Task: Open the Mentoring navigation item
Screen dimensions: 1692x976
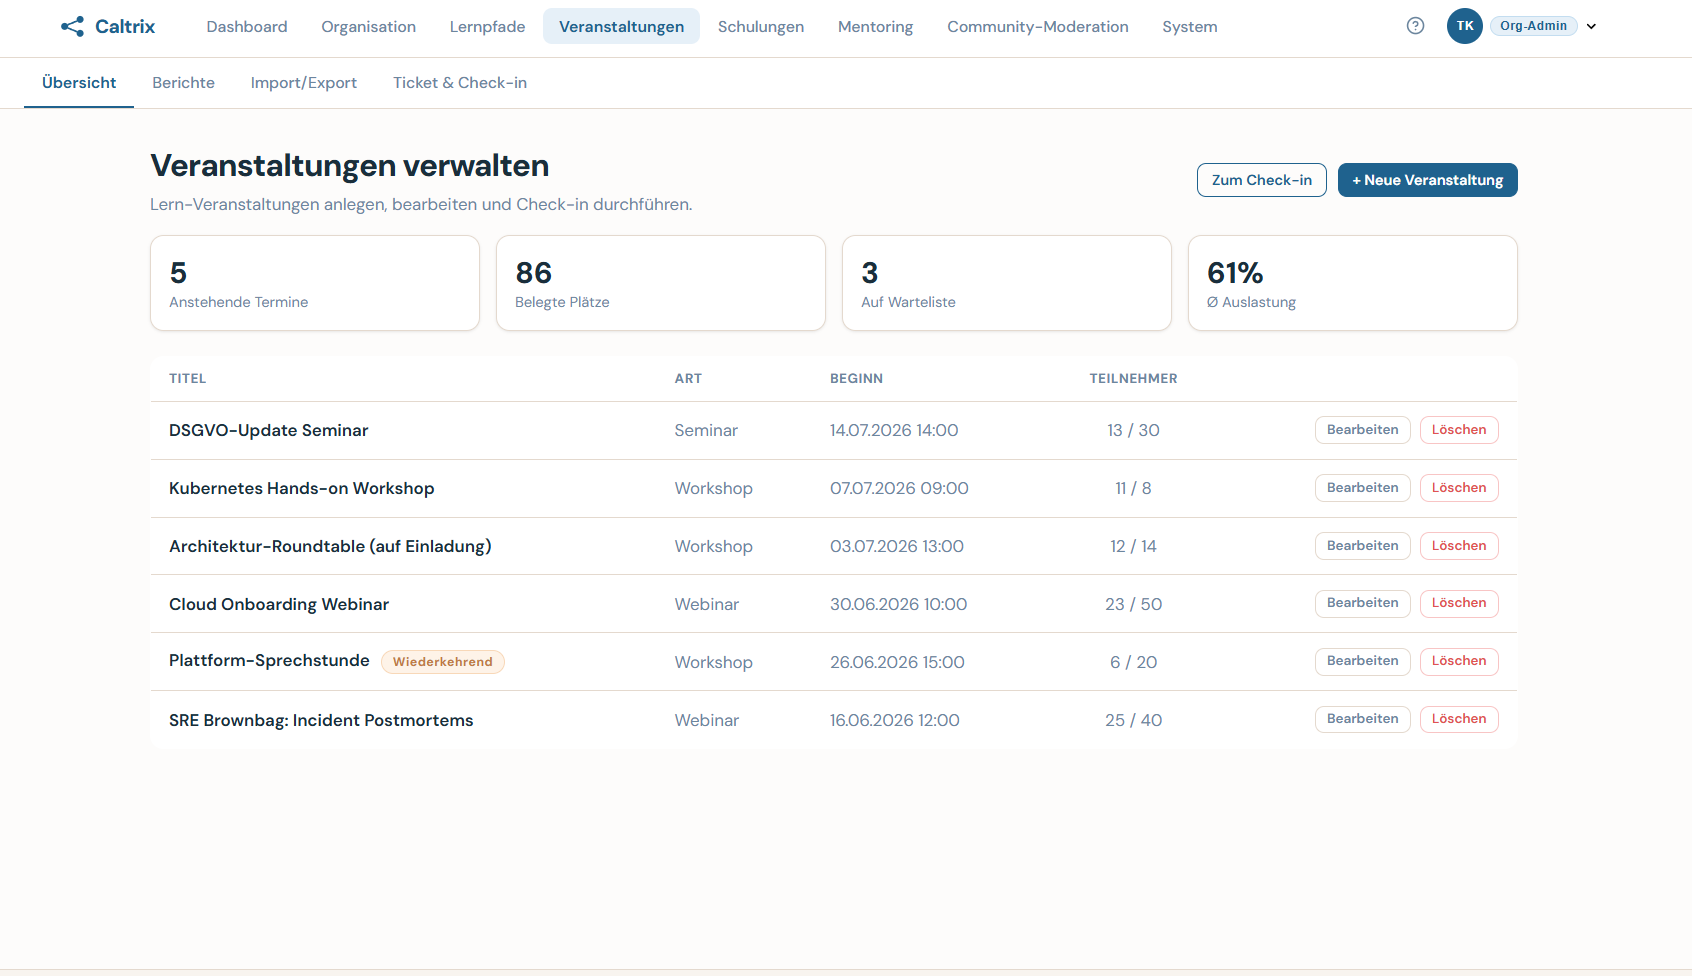Action: (x=875, y=27)
